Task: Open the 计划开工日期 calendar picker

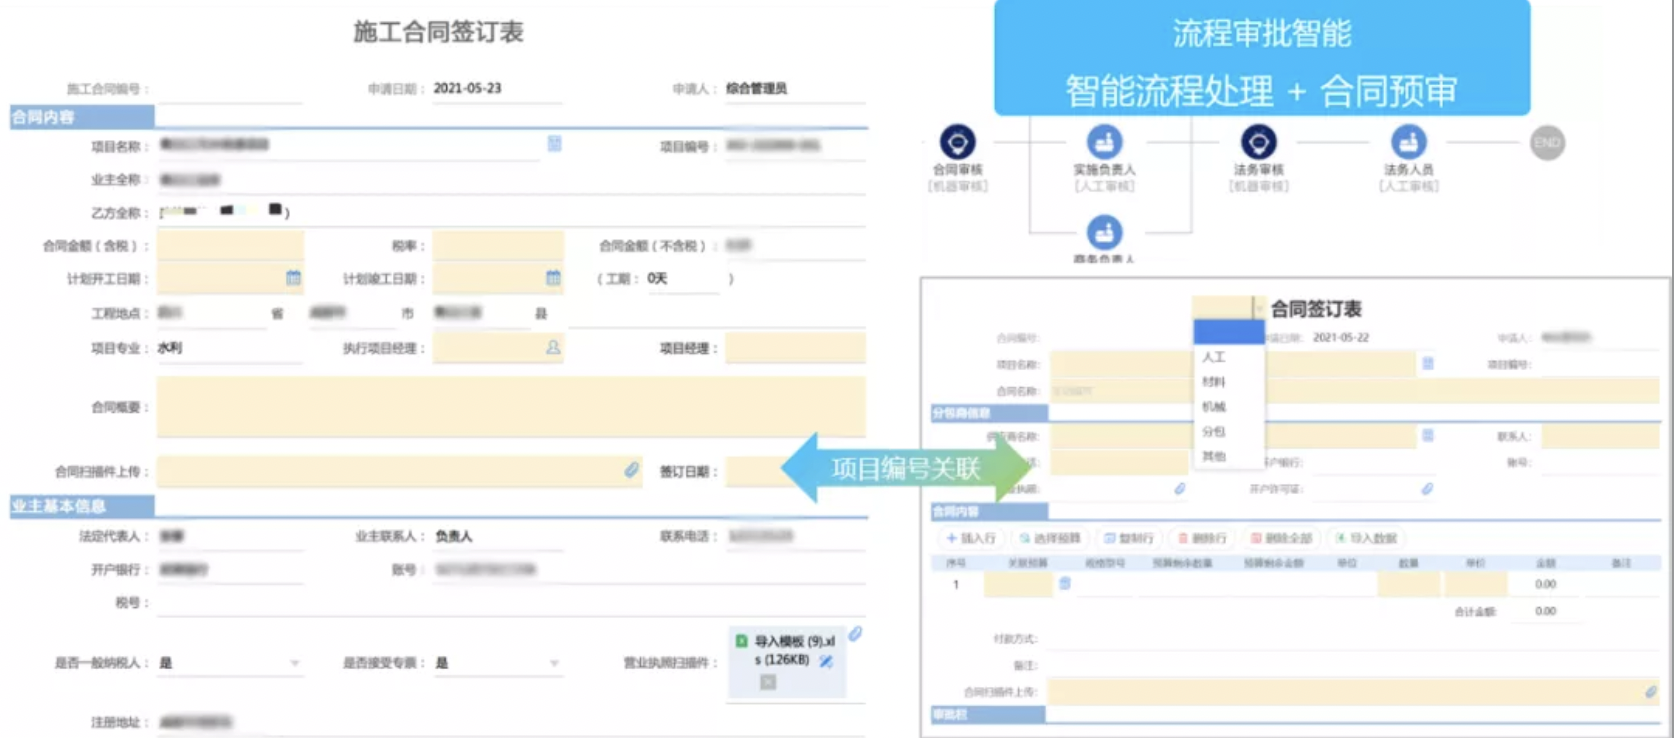Action: point(293,278)
